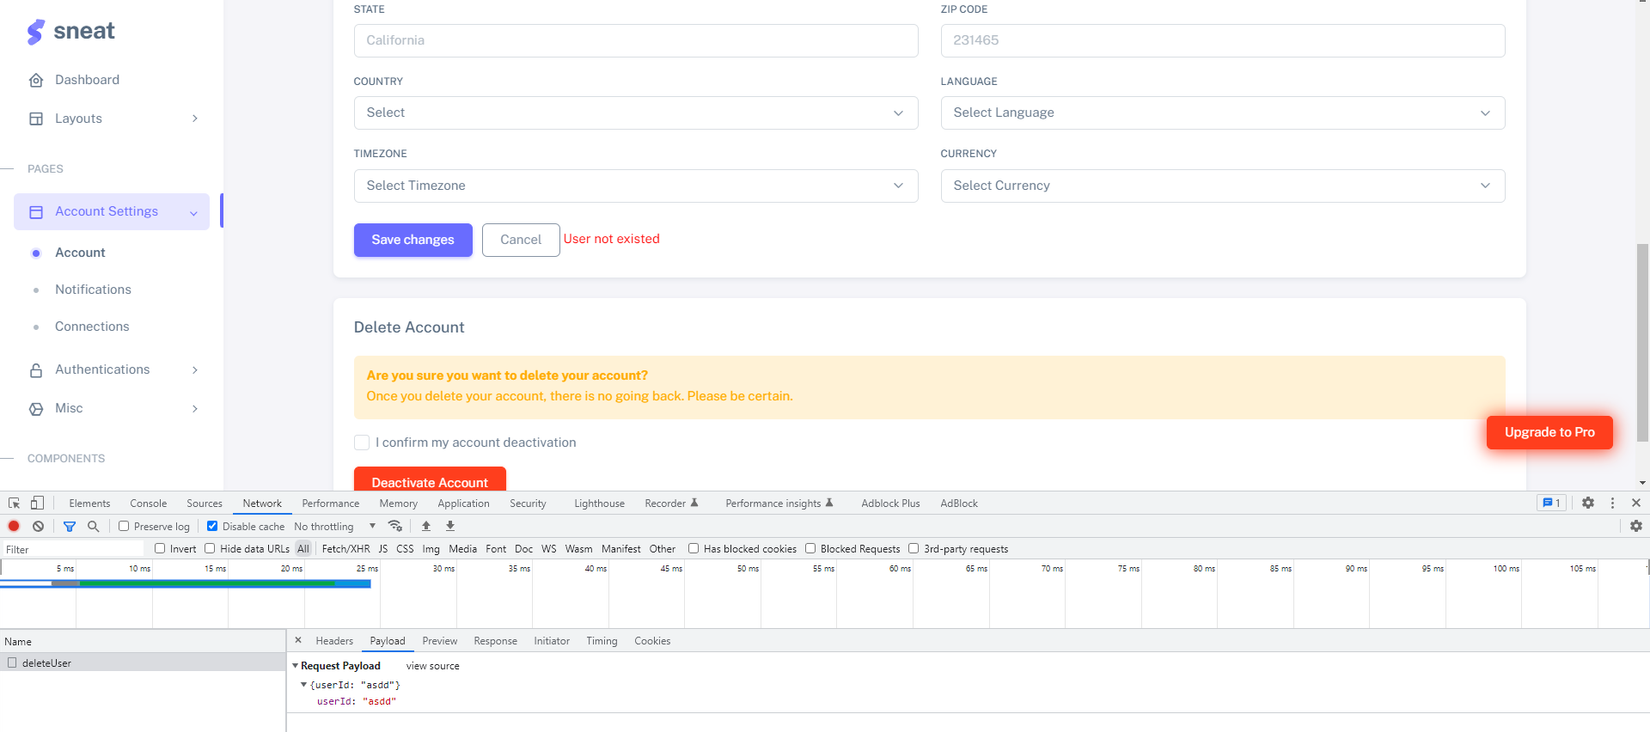Click the Misc cube icon
Screen dimensions: 1650x732
pos(36,409)
